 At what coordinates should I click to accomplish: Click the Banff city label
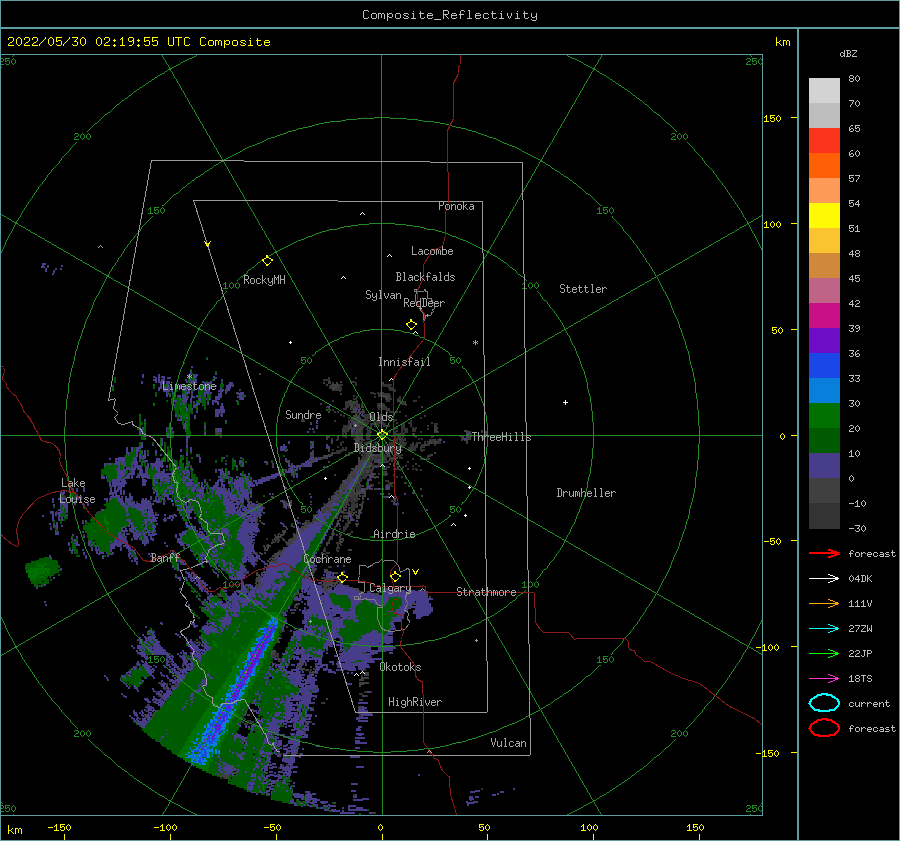coord(165,557)
